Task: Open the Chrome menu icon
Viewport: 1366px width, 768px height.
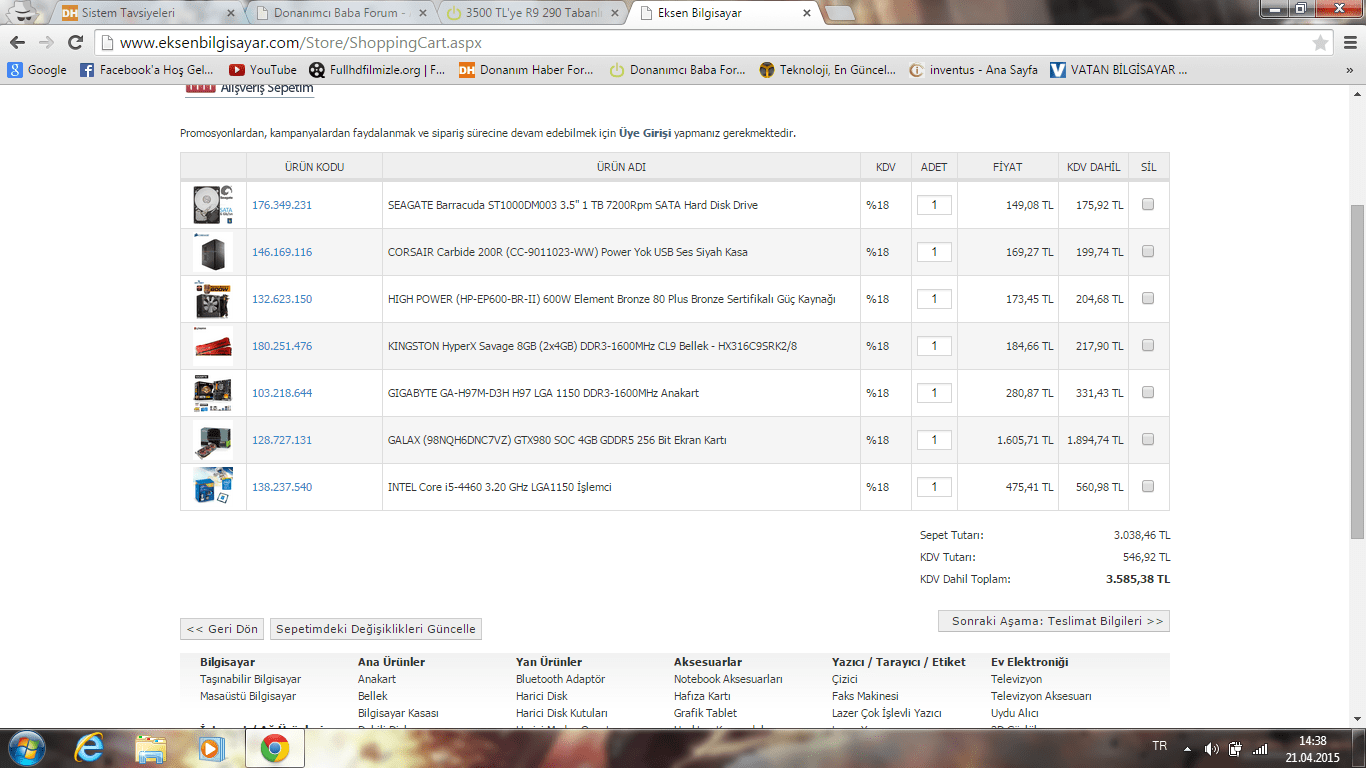Action: point(1348,43)
